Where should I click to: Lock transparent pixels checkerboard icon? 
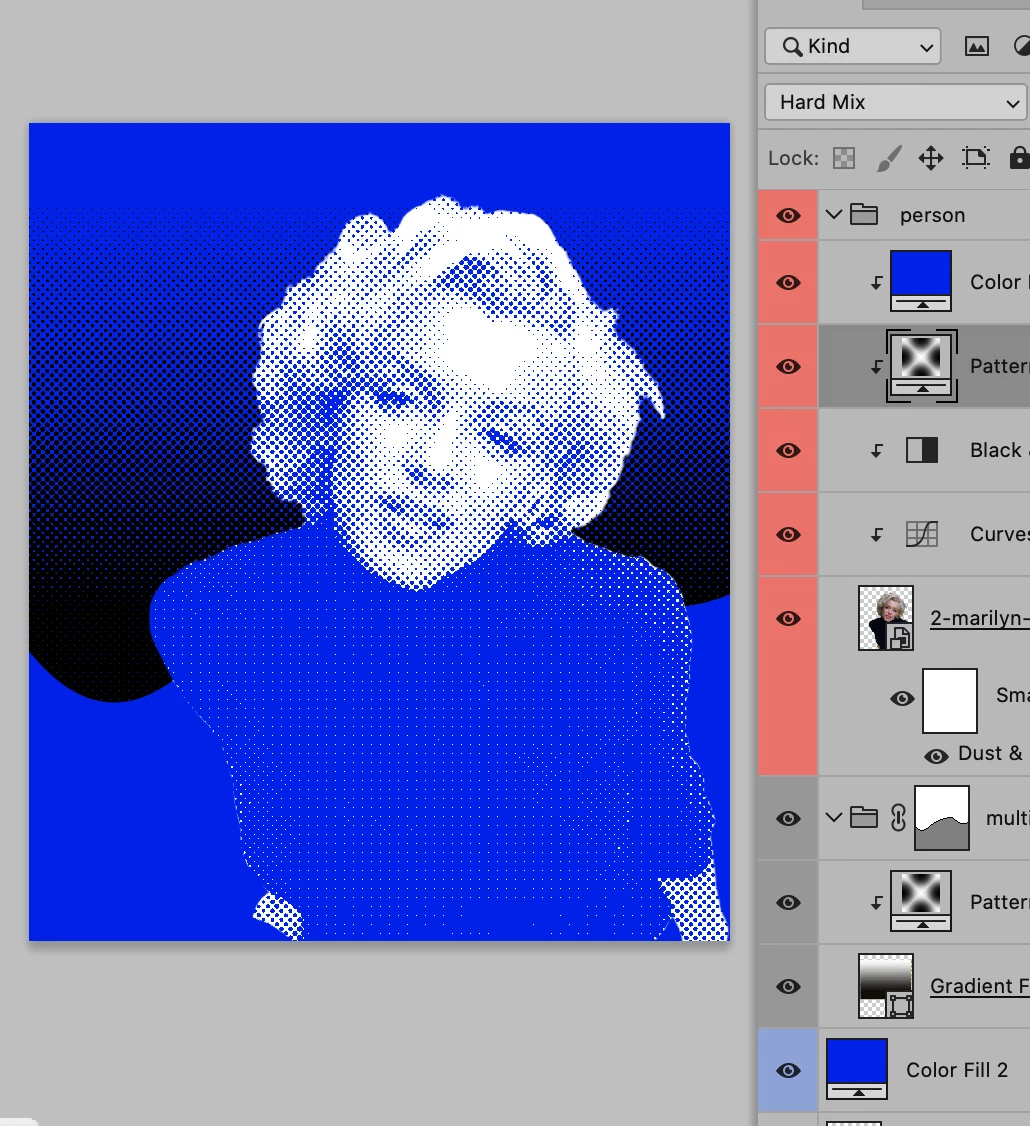(x=844, y=158)
